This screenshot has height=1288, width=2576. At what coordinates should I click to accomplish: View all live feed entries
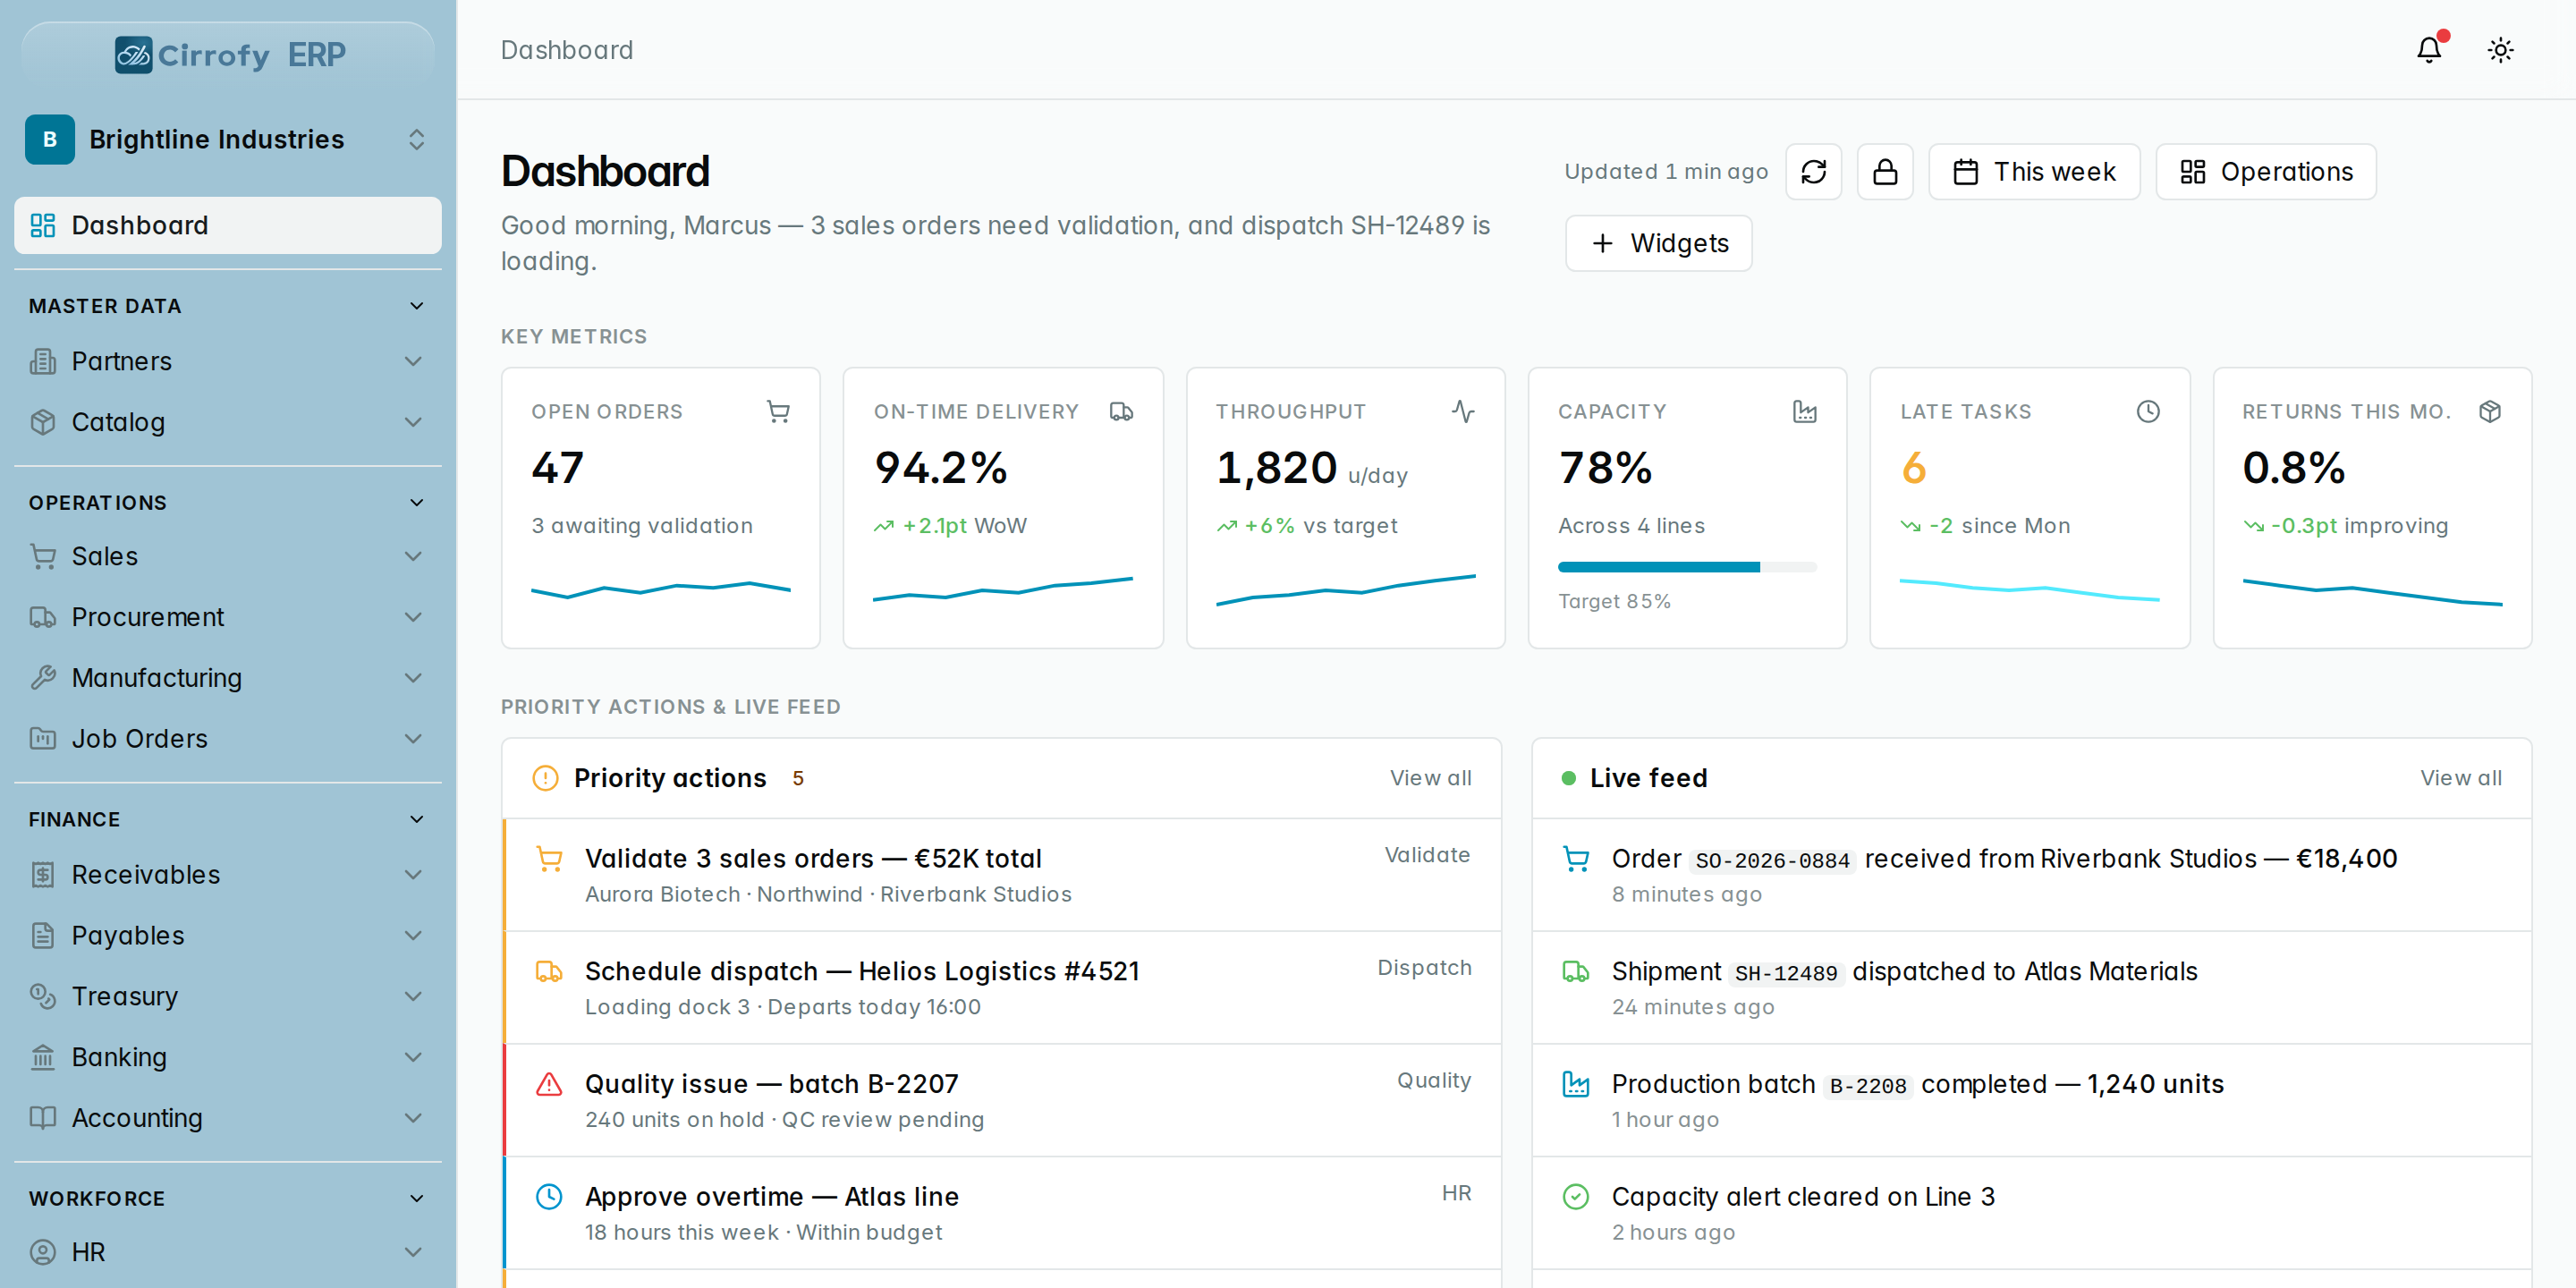pos(2461,778)
